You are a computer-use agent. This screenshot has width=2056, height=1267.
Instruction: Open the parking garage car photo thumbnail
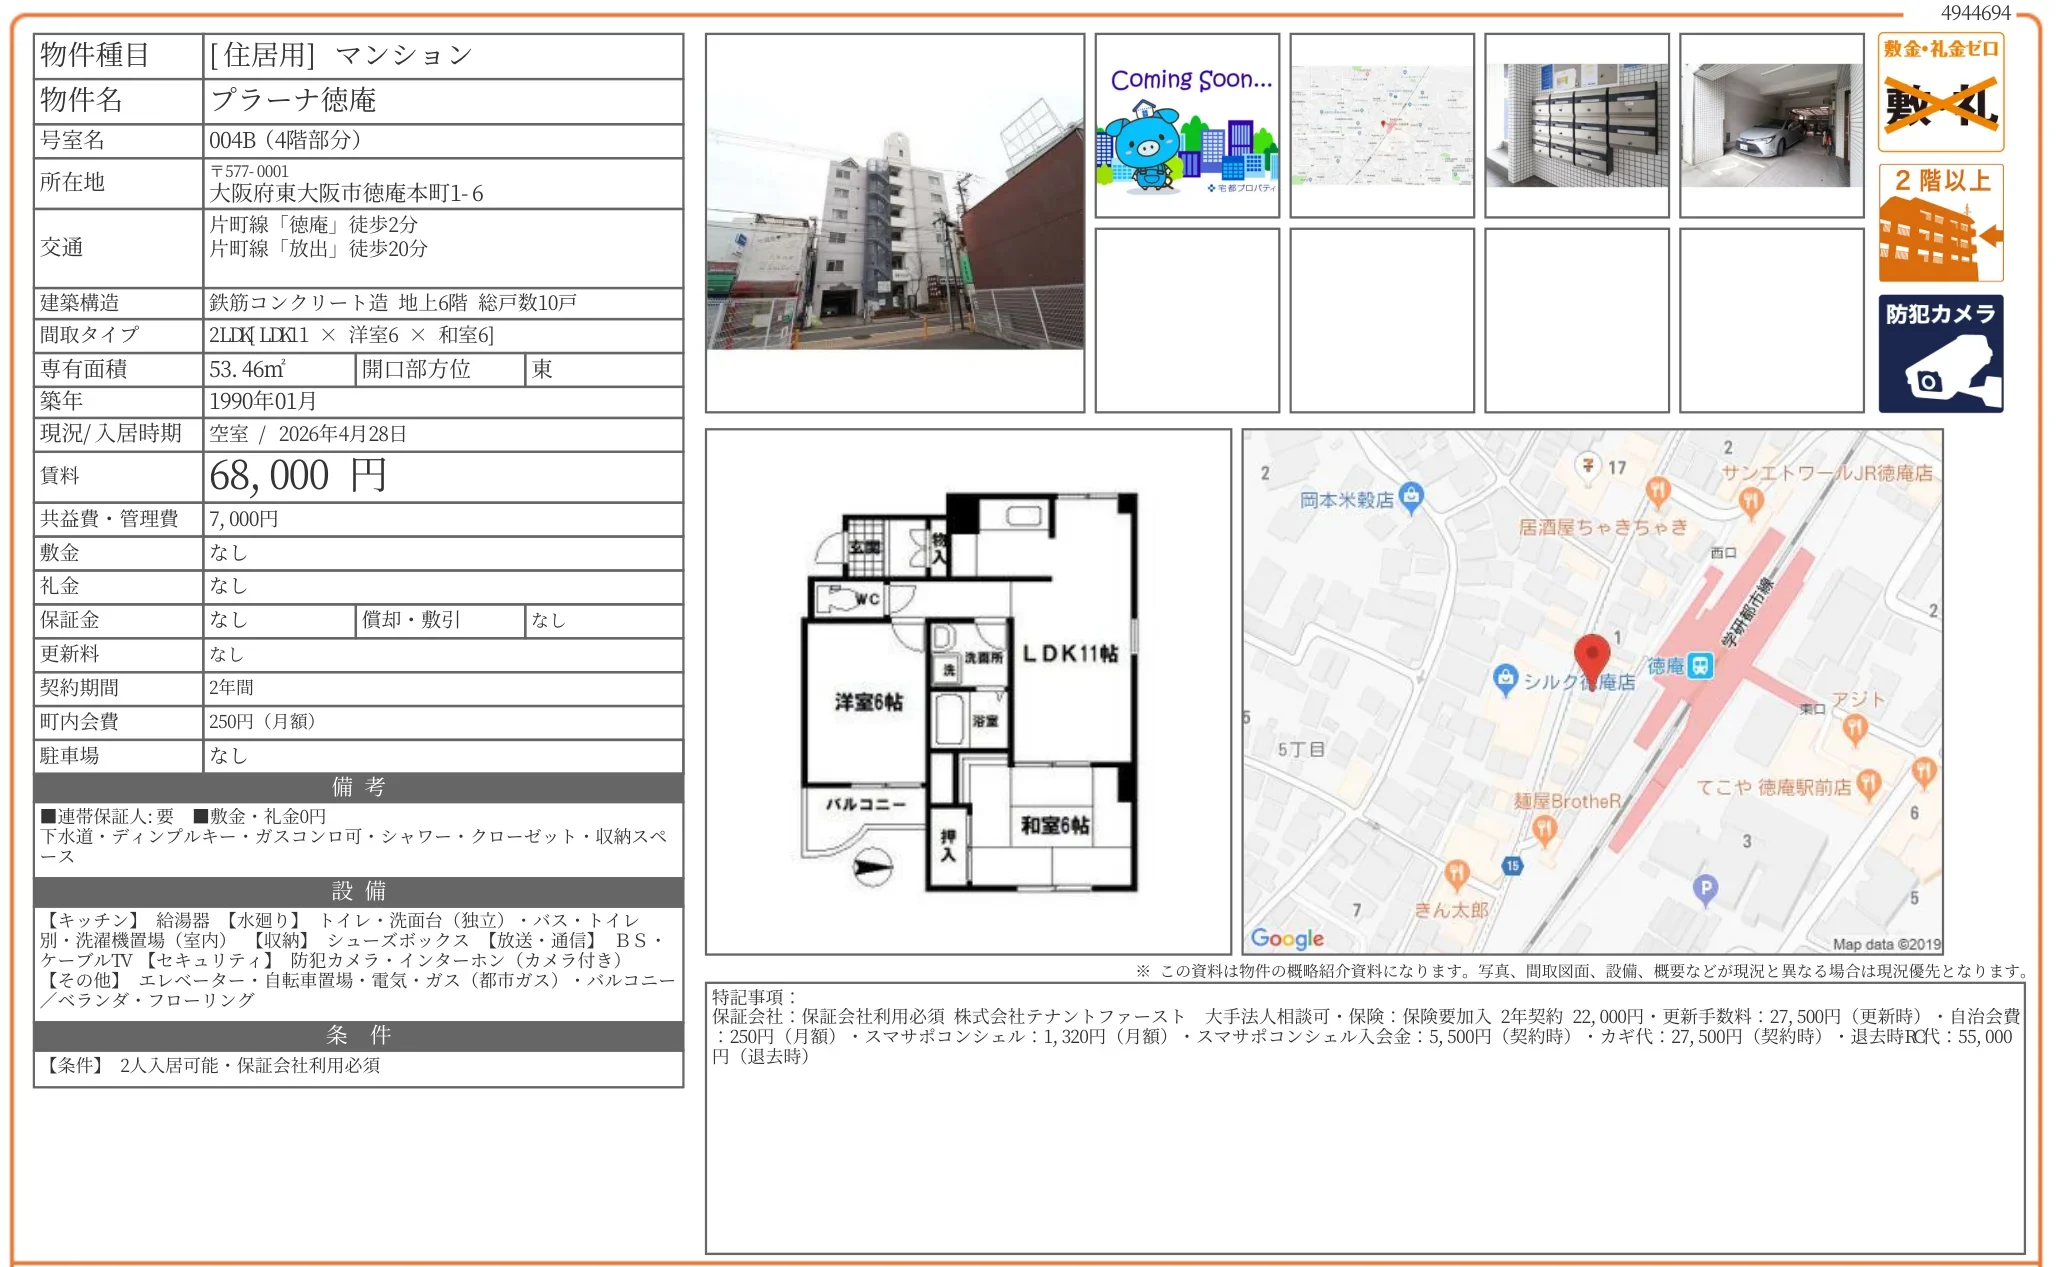coord(1771,126)
